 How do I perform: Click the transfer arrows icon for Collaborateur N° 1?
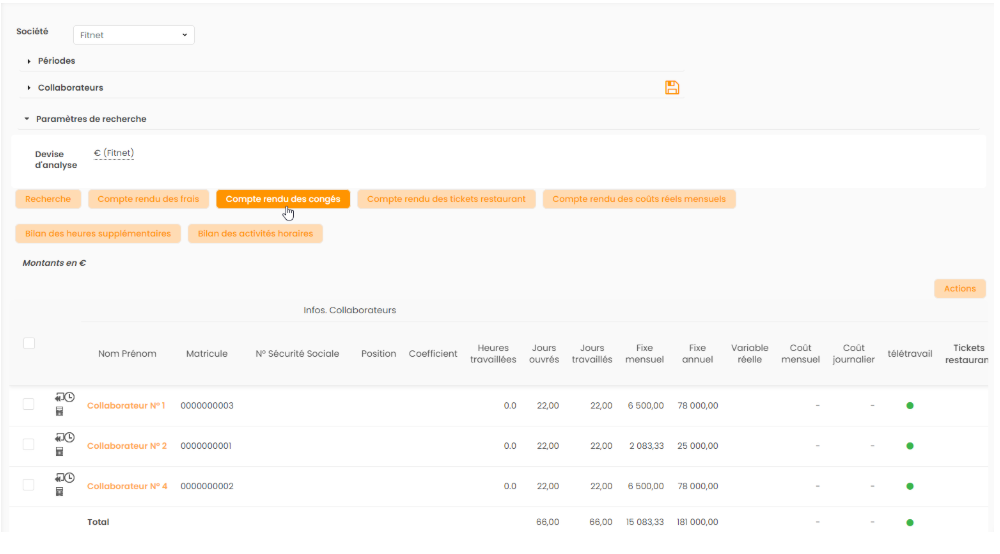59,398
